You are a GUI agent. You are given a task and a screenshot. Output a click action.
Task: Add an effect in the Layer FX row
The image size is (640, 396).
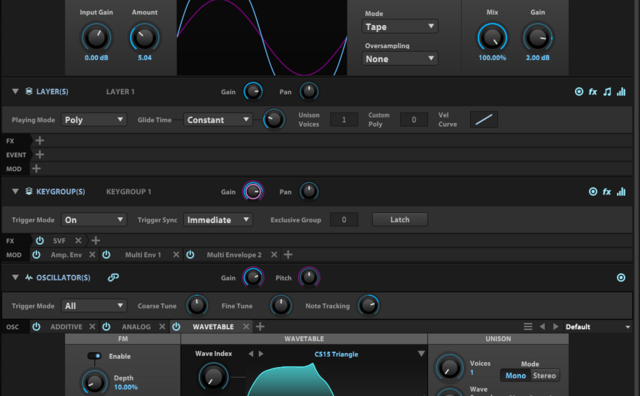[x=40, y=140]
